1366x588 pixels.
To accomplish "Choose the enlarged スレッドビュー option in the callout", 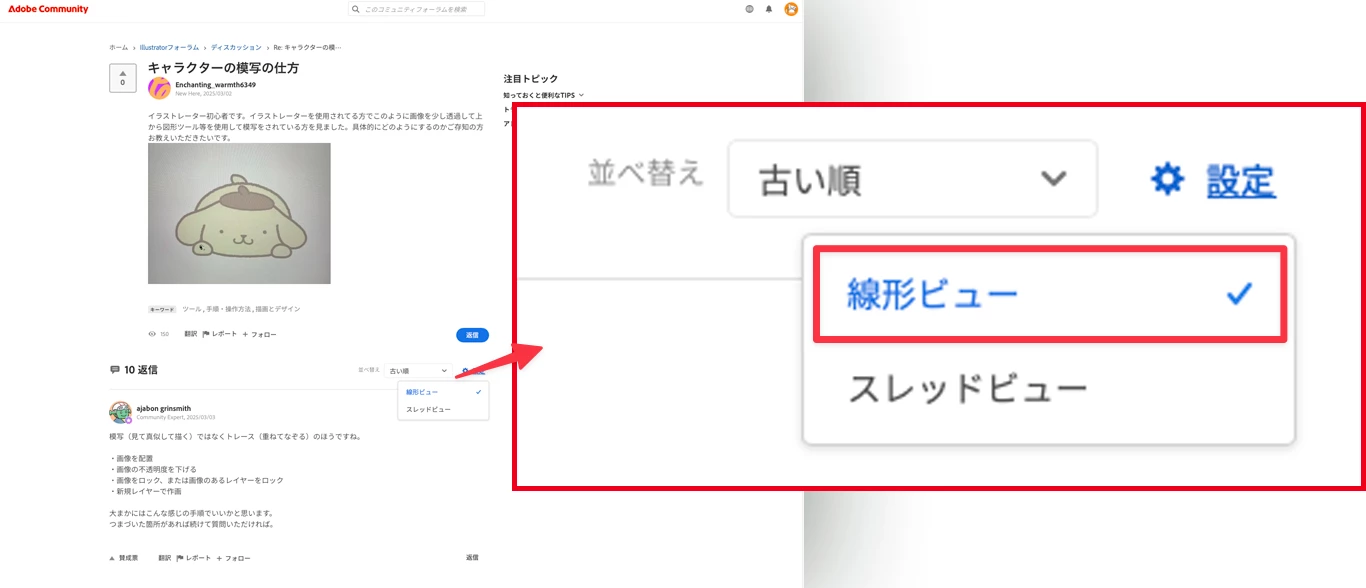I will tap(1050, 388).
